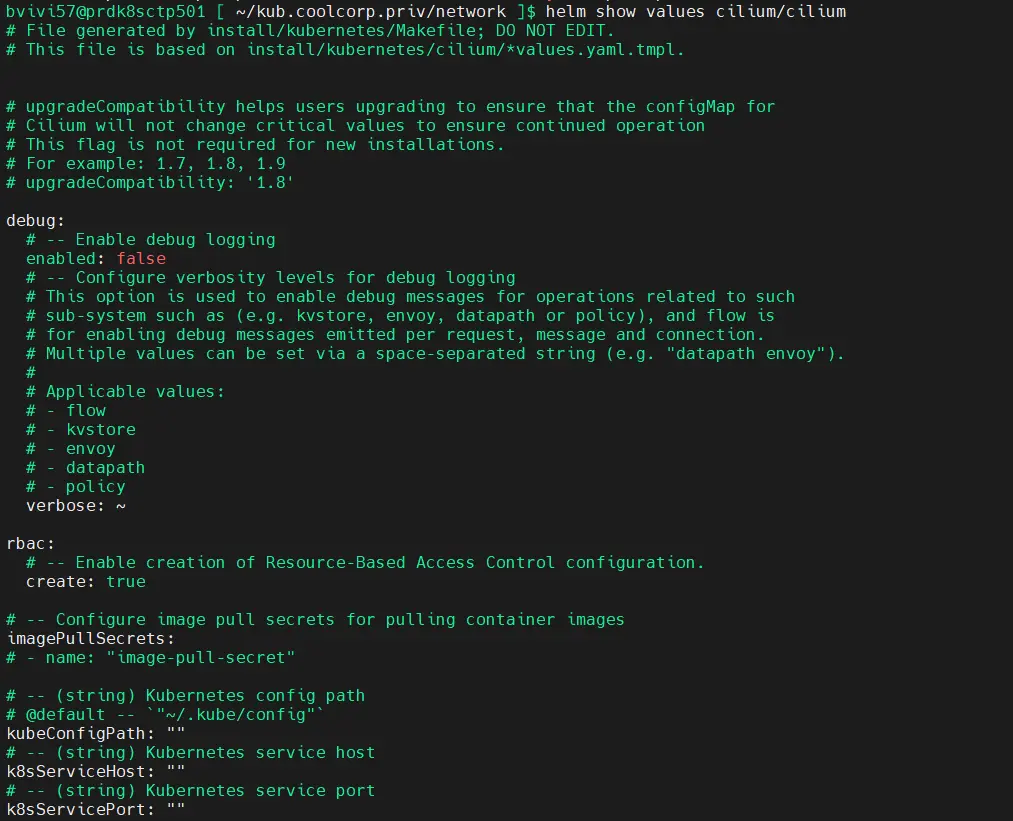Click the 'debug:' key line
This screenshot has height=821, width=1013.
[36, 220]
